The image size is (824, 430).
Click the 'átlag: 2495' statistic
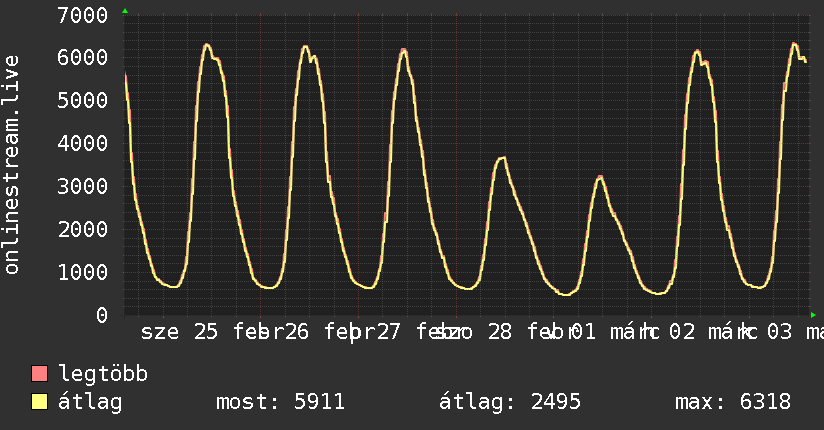coord(510,402)
